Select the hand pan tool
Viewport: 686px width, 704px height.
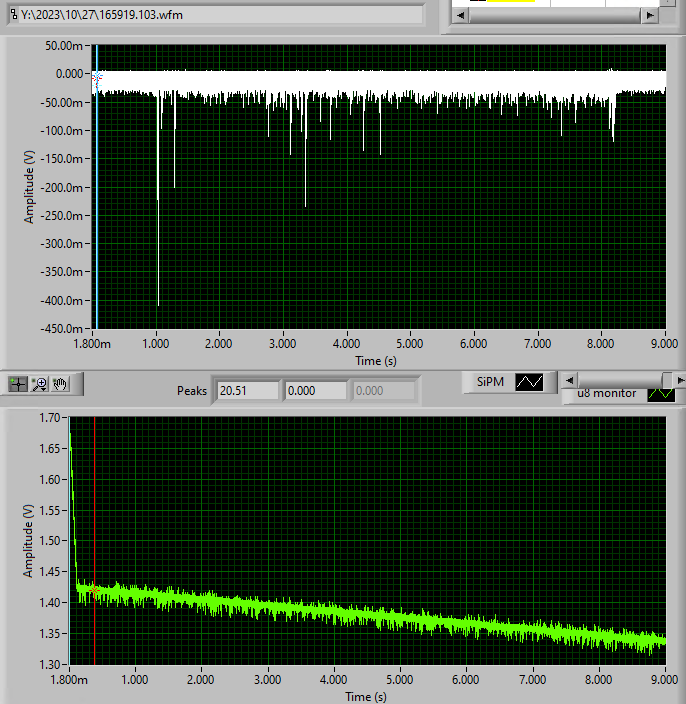(60, 384)
